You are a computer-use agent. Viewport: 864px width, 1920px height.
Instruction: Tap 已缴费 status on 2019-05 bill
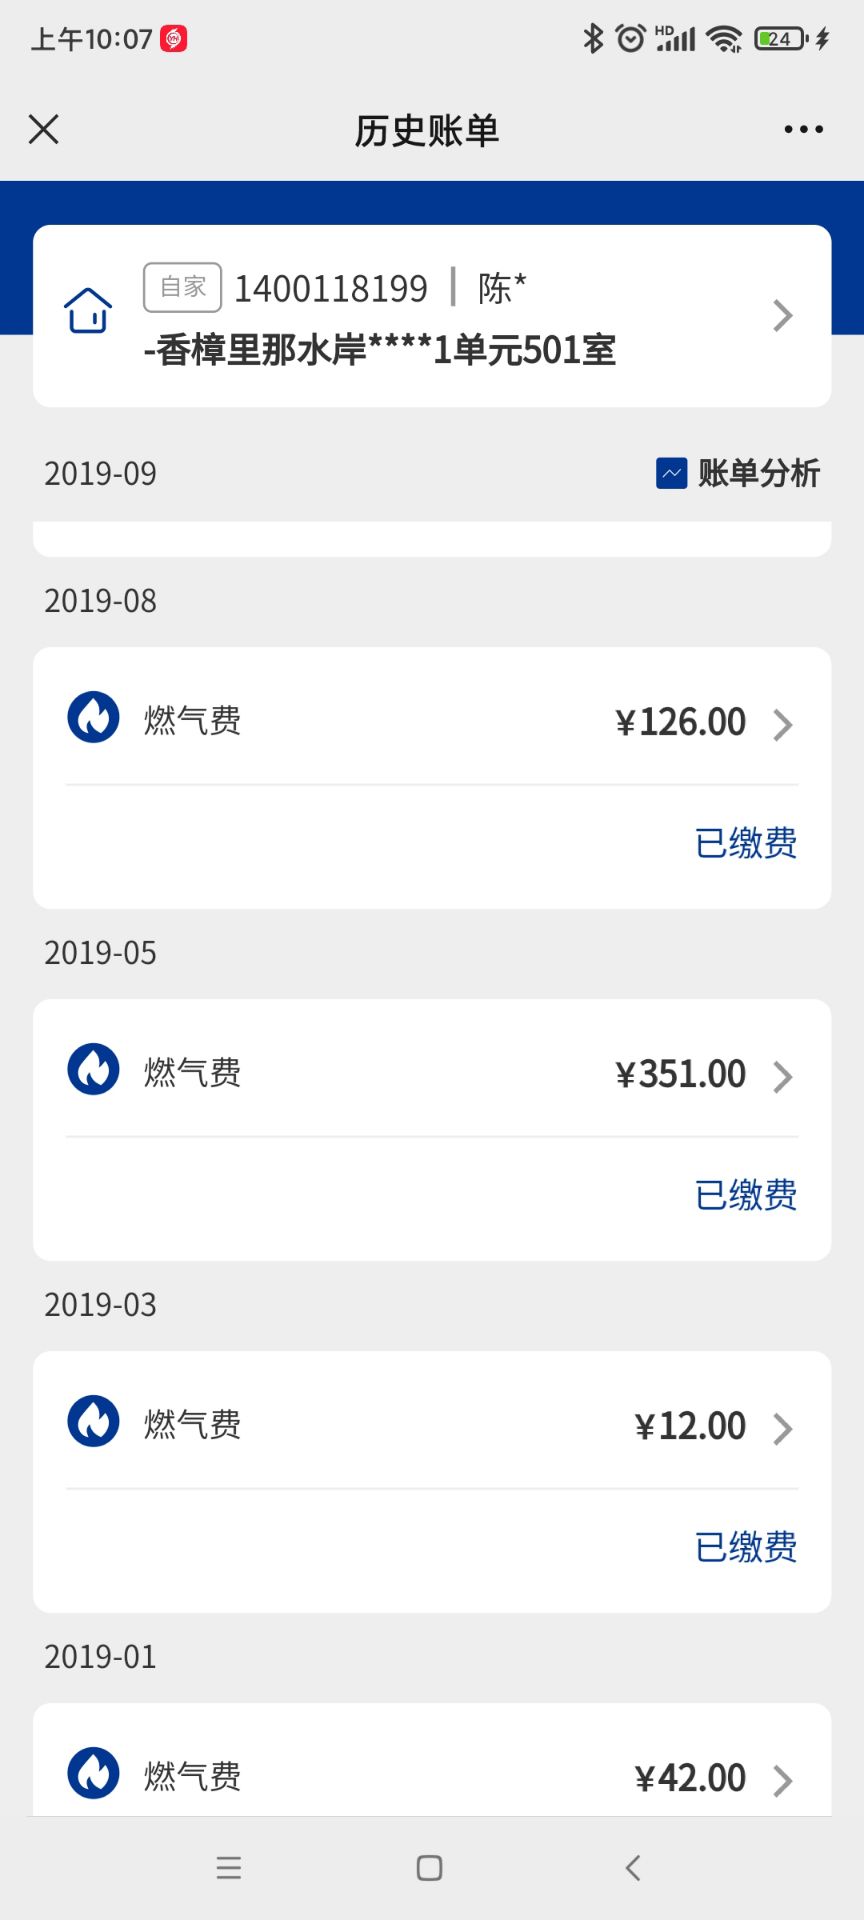pyautogui.click(x=746, y=1195)
